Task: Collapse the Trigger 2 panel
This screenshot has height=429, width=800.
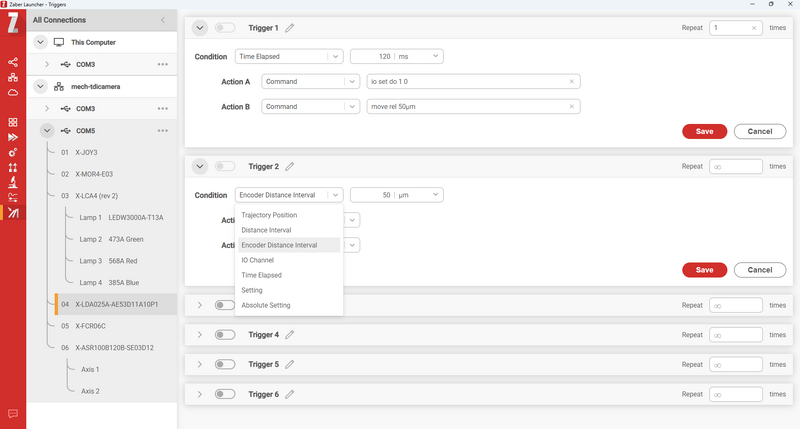Action: 200,166
